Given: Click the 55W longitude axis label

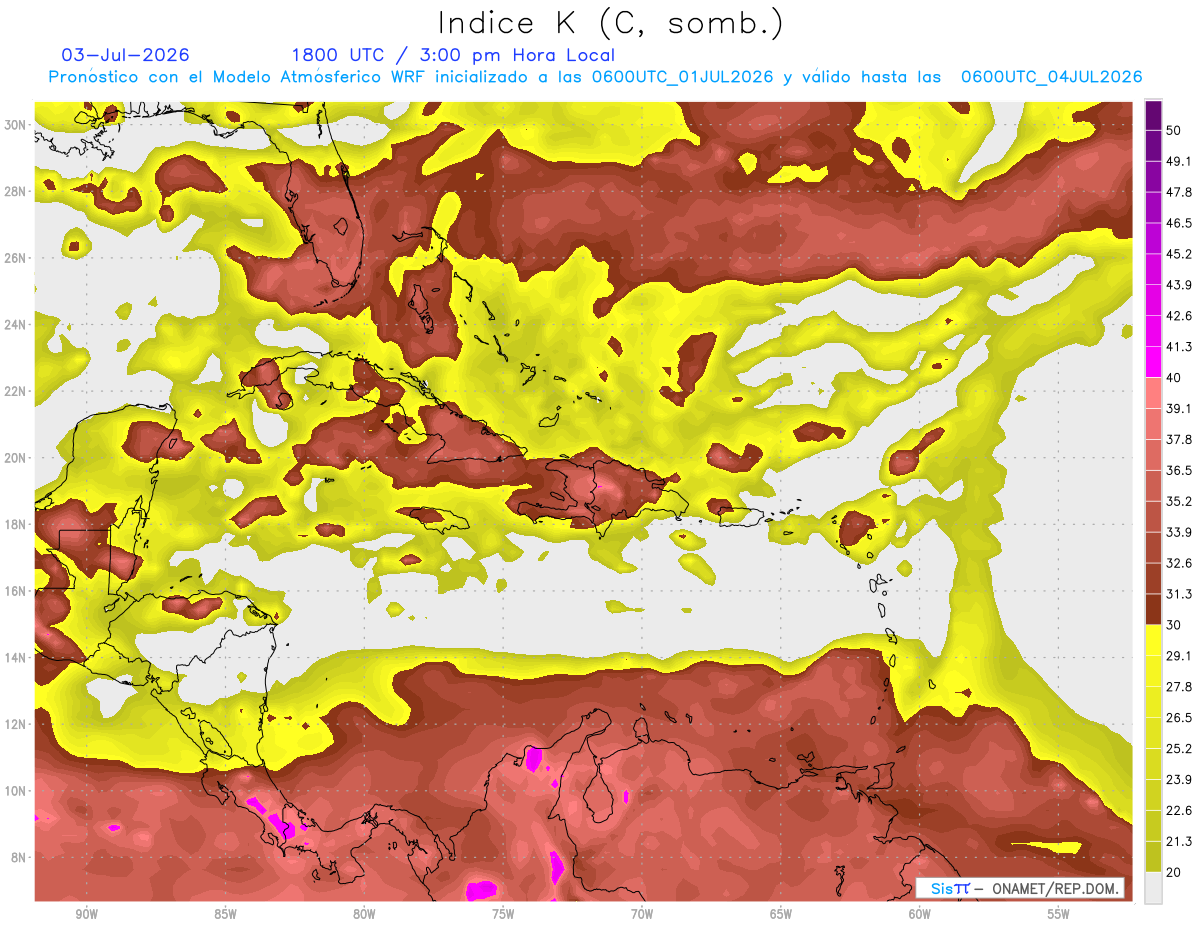Looking at the screenshot, I should point(1059,913).
